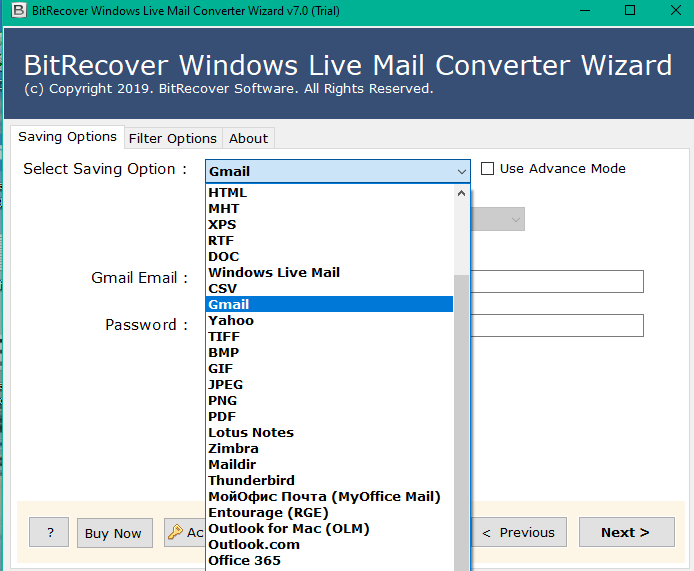This screenshot has height=571, width=694.
Task: Select Yahoo from the saving options
Action: click(x=231, y=321)
